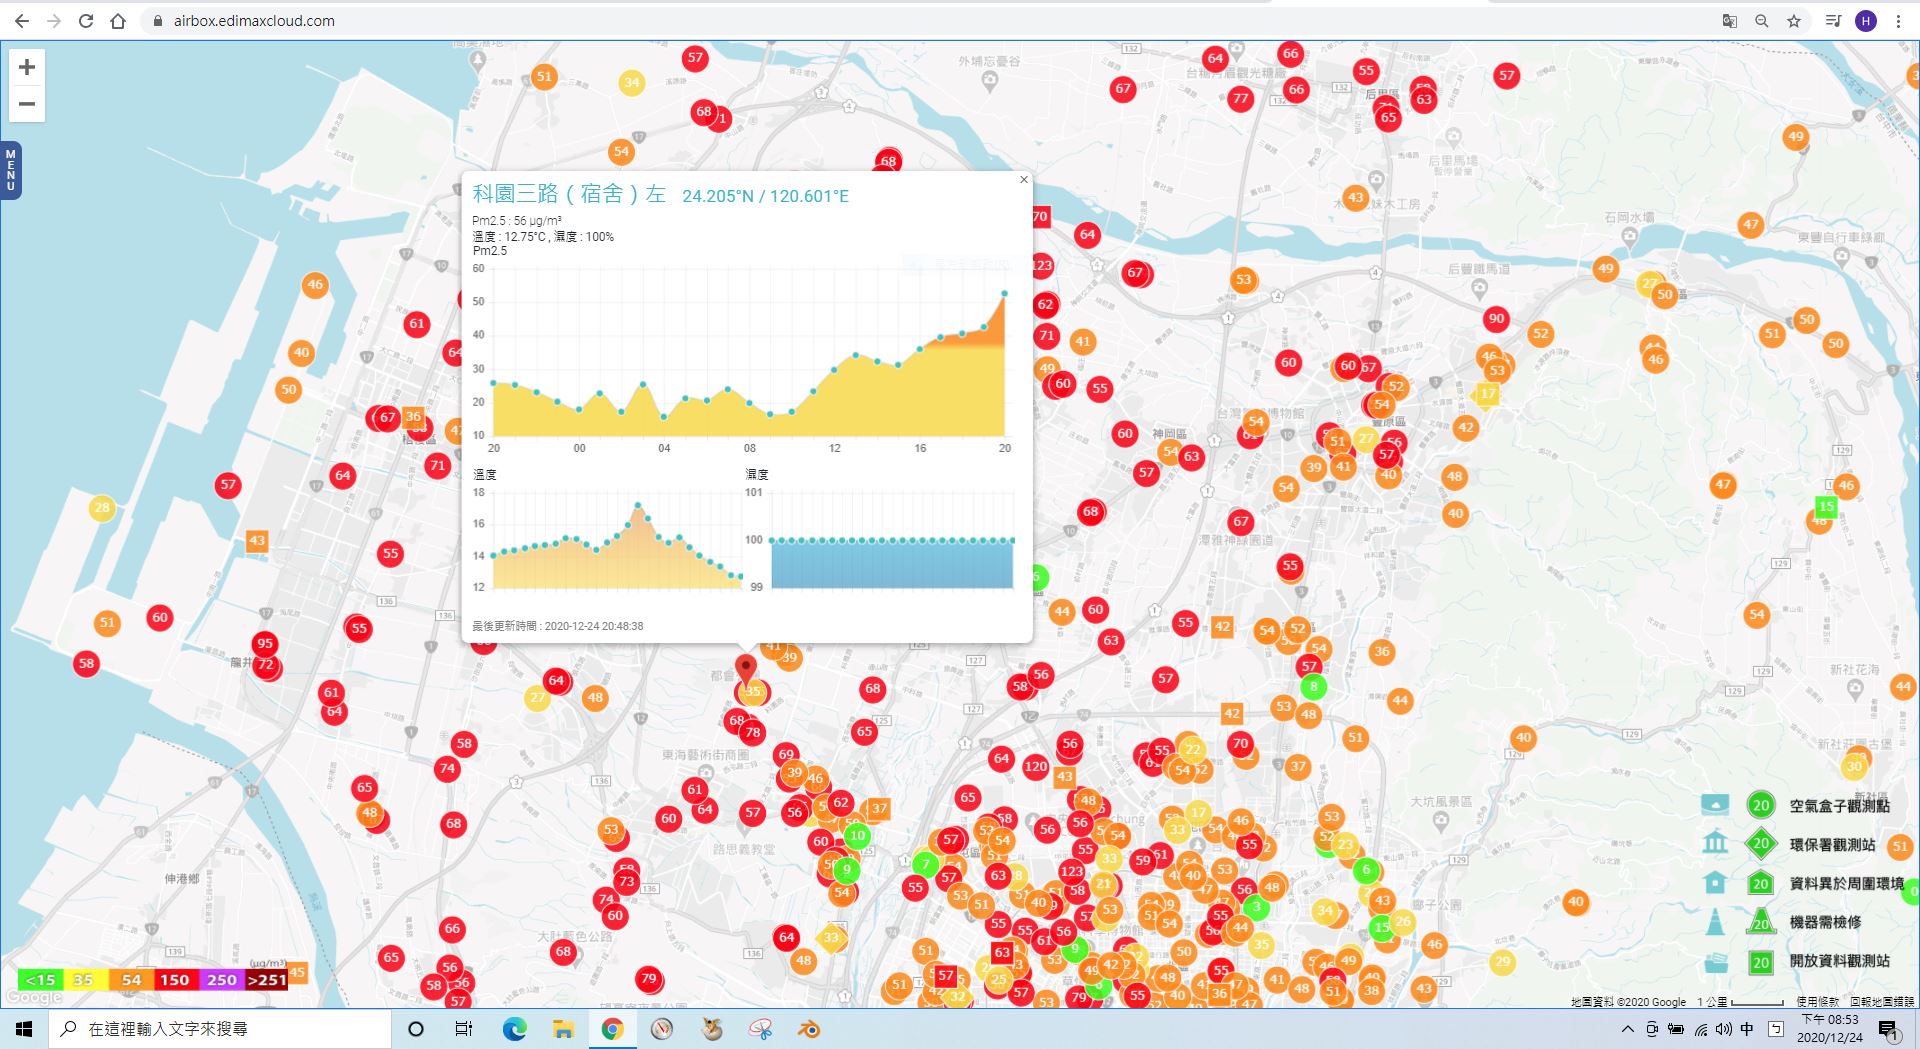This screenshot has height=1049, width=1920.
Task: Click the blue humidity chart area
Action: 892,565
